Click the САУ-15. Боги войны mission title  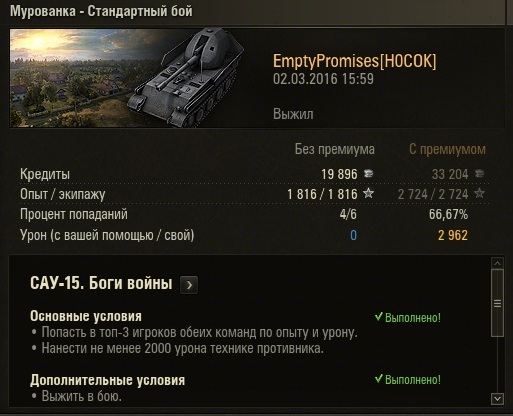pos(101,283)
